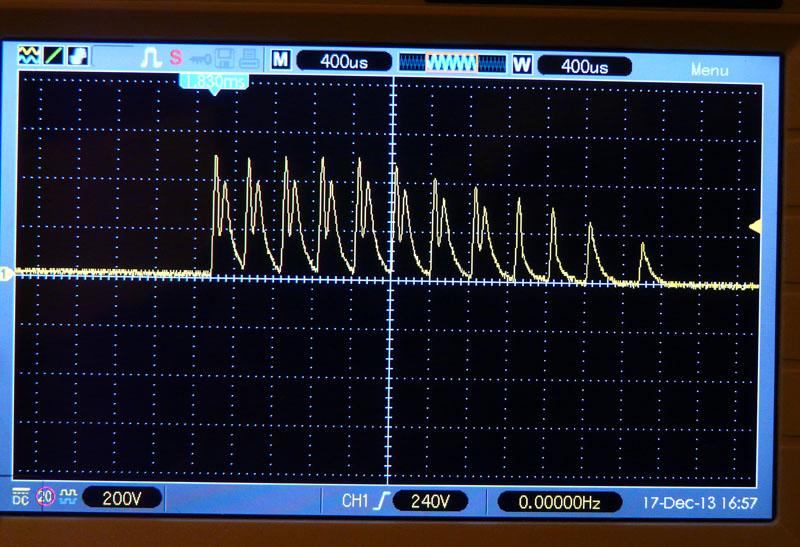Click the blue-white display icon in top bar
800x547 pixels.
77,57
